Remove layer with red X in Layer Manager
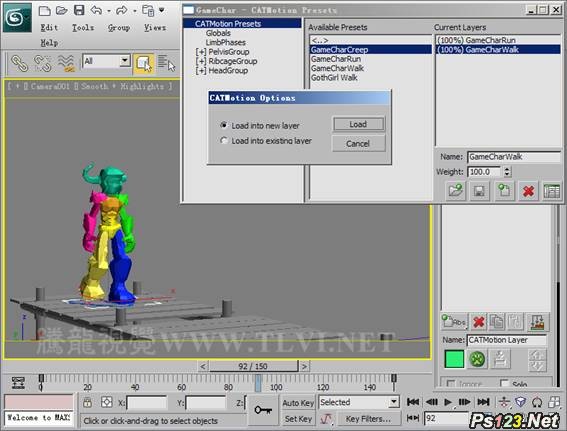The width and height of the screenshot is (567, 431). tap(479, 321)
